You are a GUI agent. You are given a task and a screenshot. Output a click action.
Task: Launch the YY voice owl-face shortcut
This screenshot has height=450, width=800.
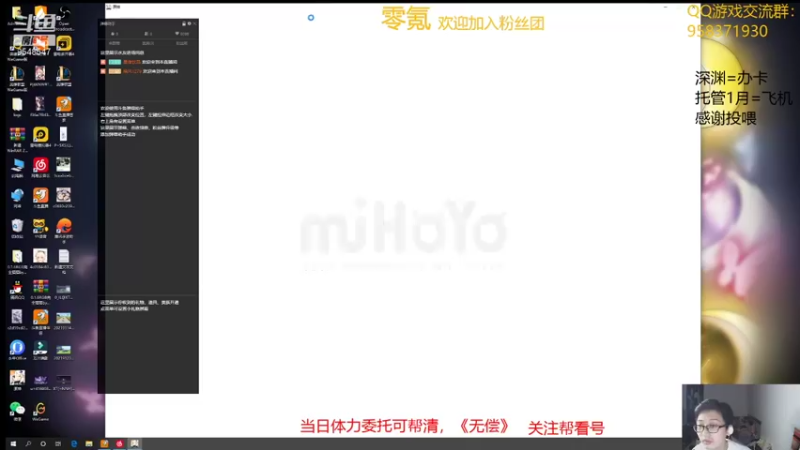coord(40,228)
